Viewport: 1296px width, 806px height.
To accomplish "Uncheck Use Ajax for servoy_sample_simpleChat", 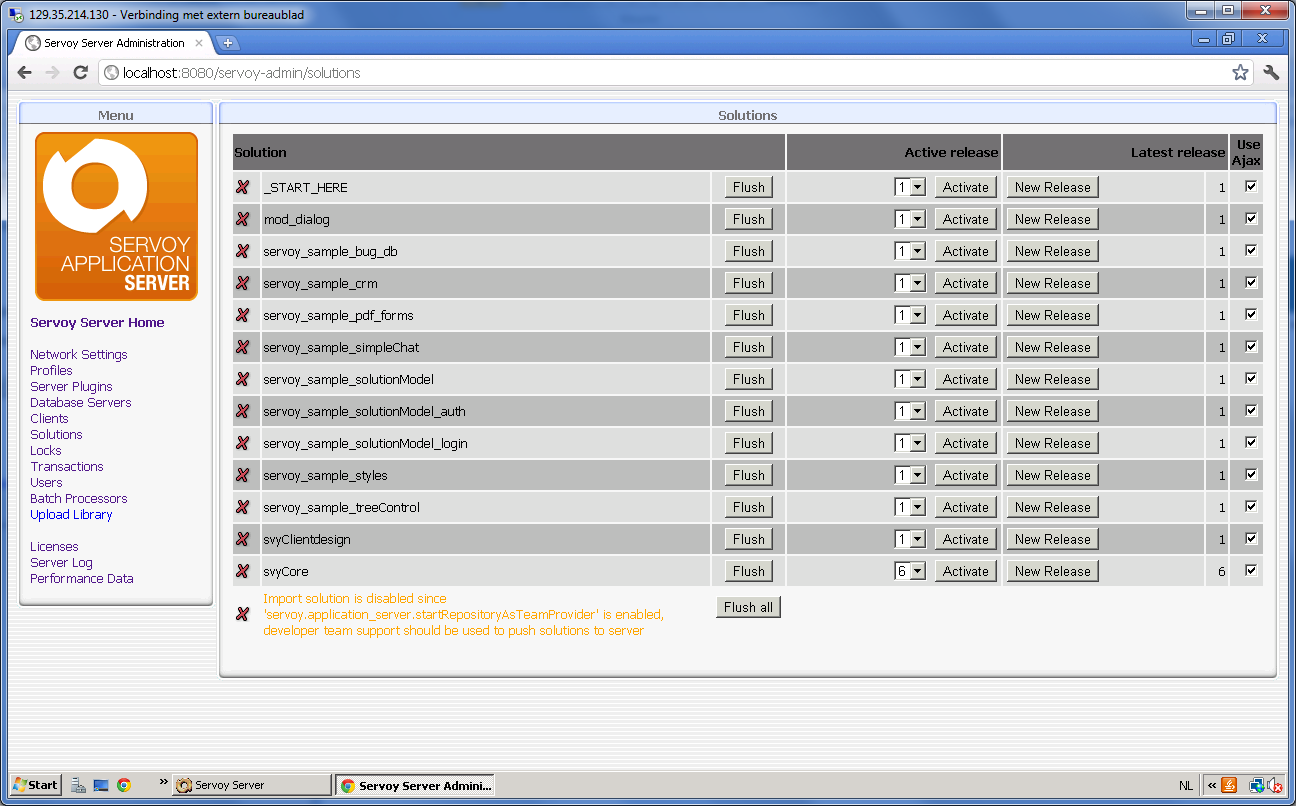I will click(x=1250, y=346).
